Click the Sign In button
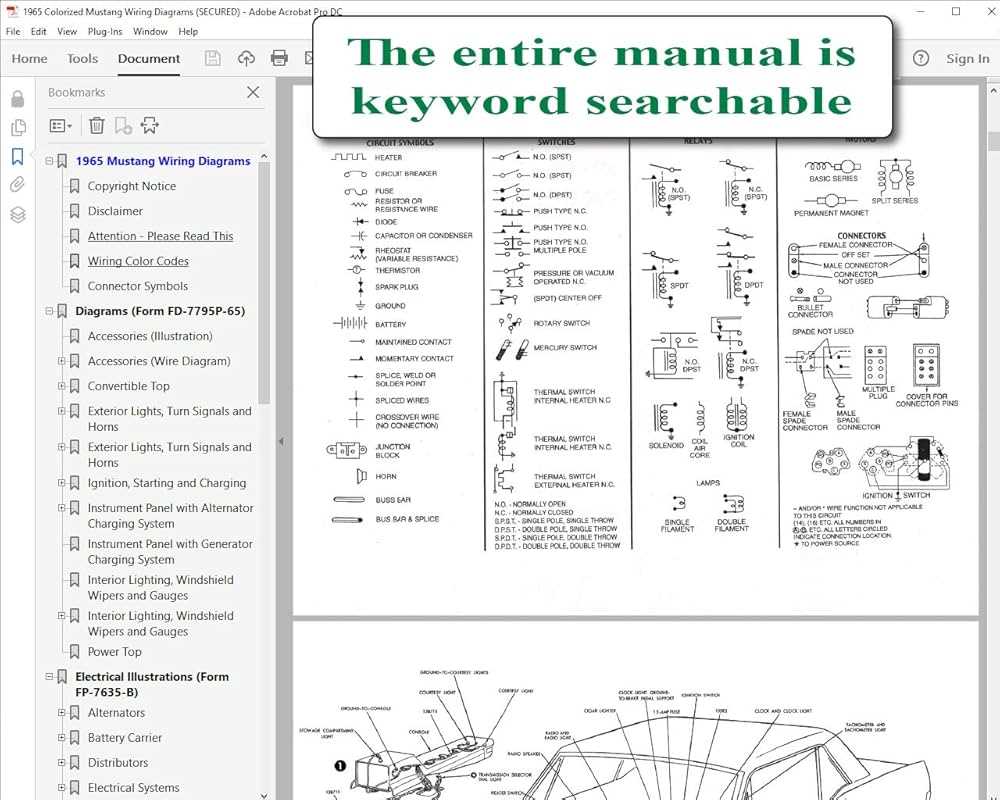 [967, 59]
